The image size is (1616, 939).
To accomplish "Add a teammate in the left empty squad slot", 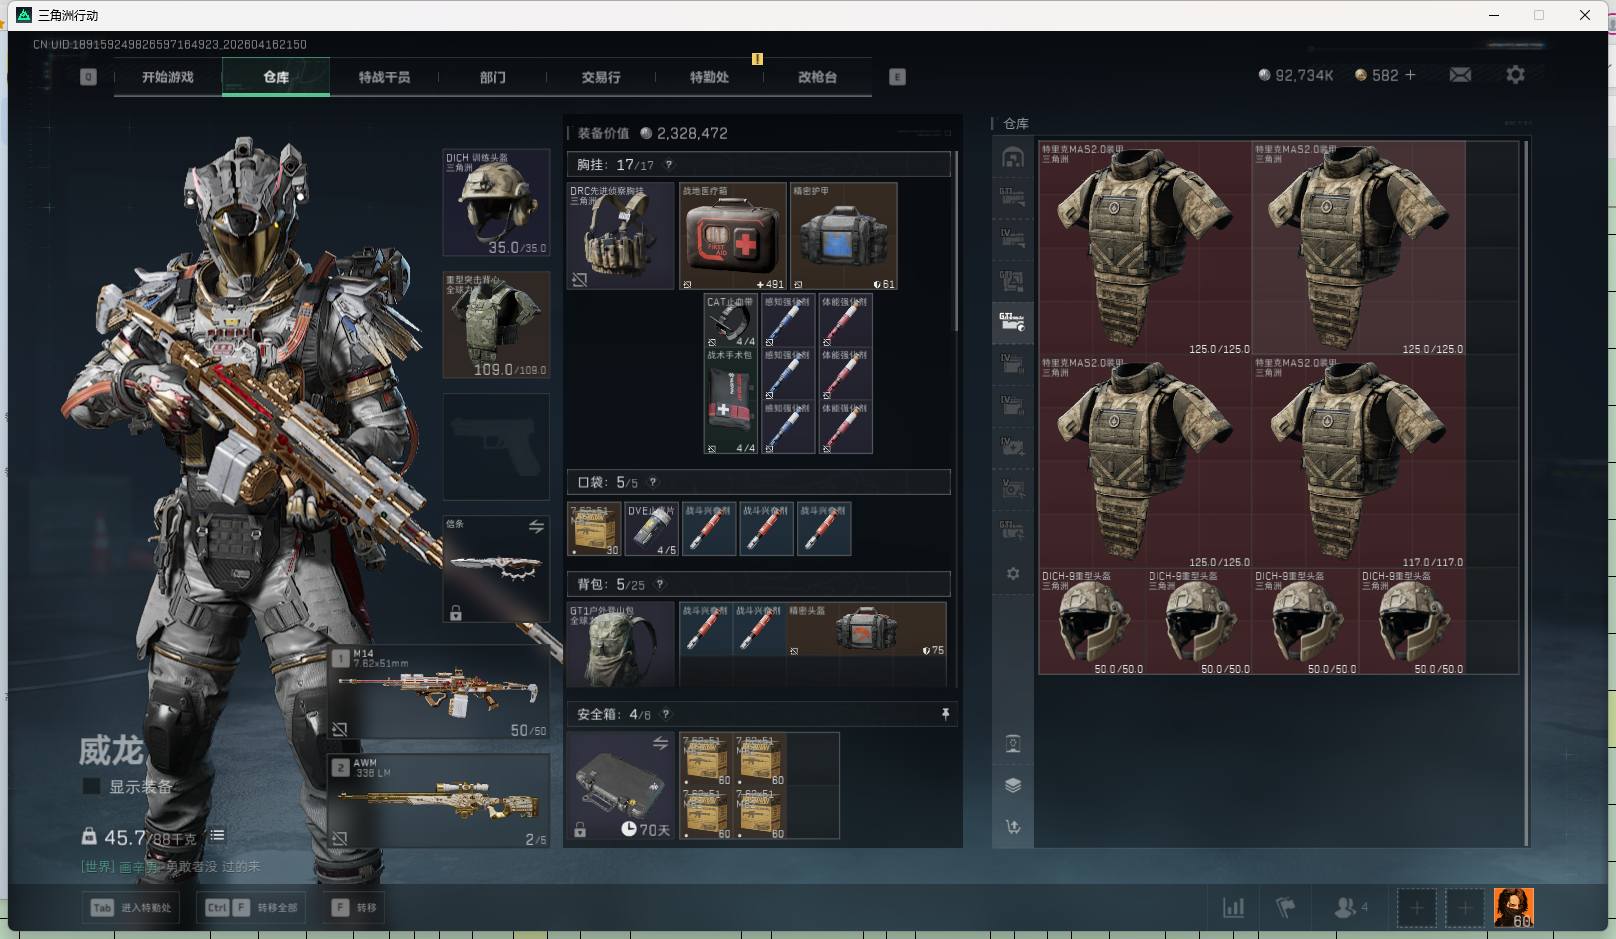I will [x=1416, y=908].
